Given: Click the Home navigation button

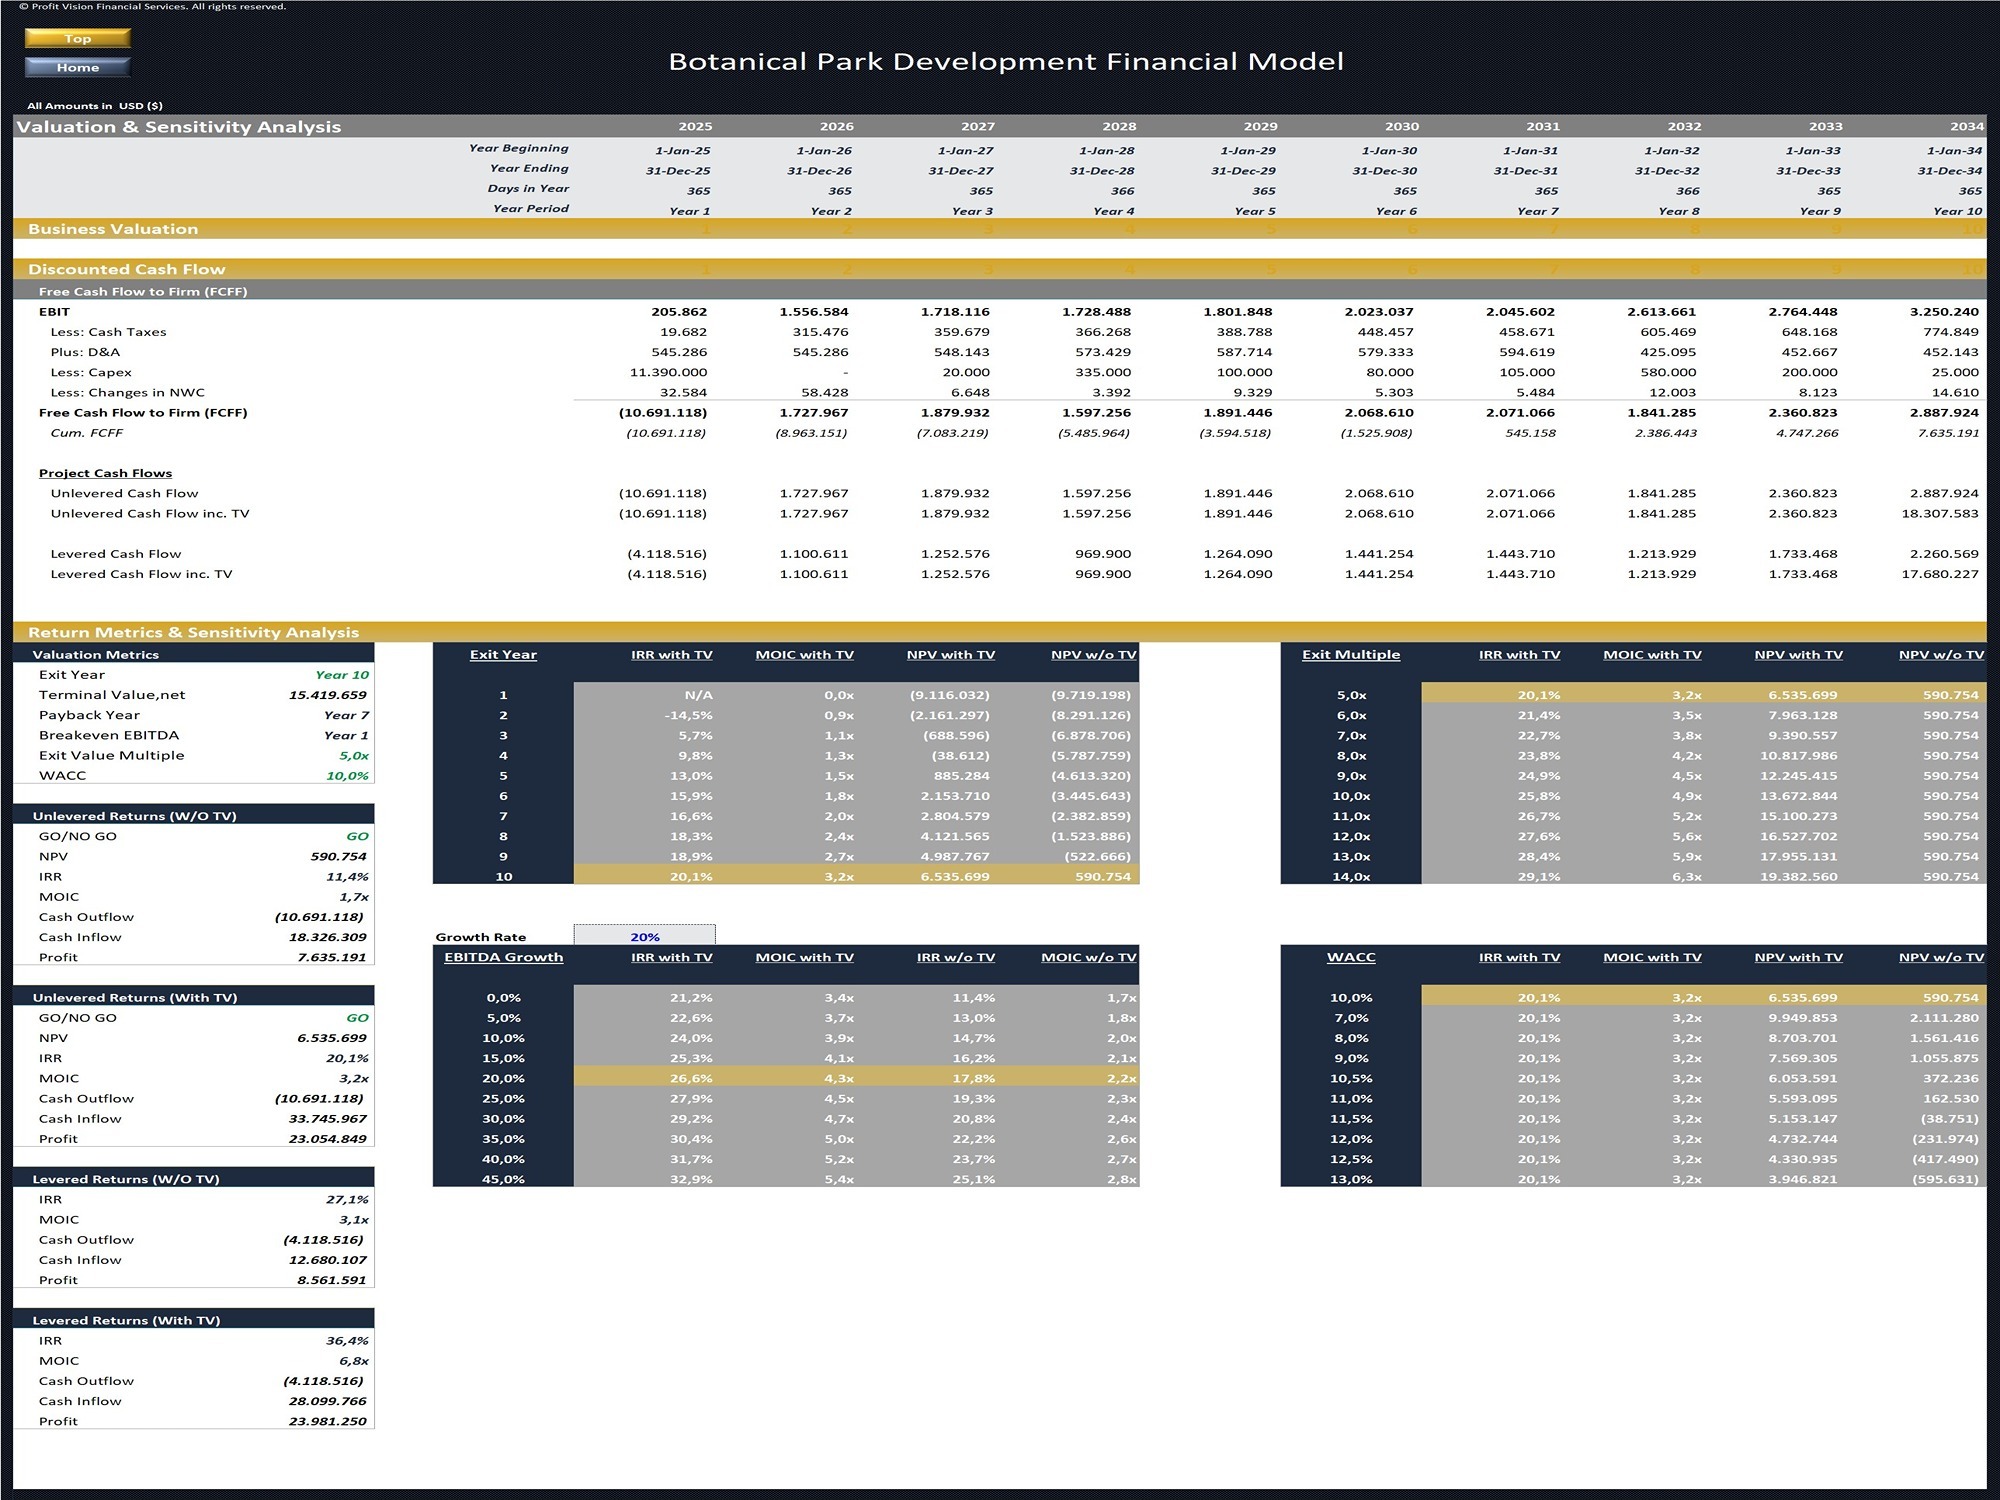Looking at the screenshot, I should (x=78, y=67).
